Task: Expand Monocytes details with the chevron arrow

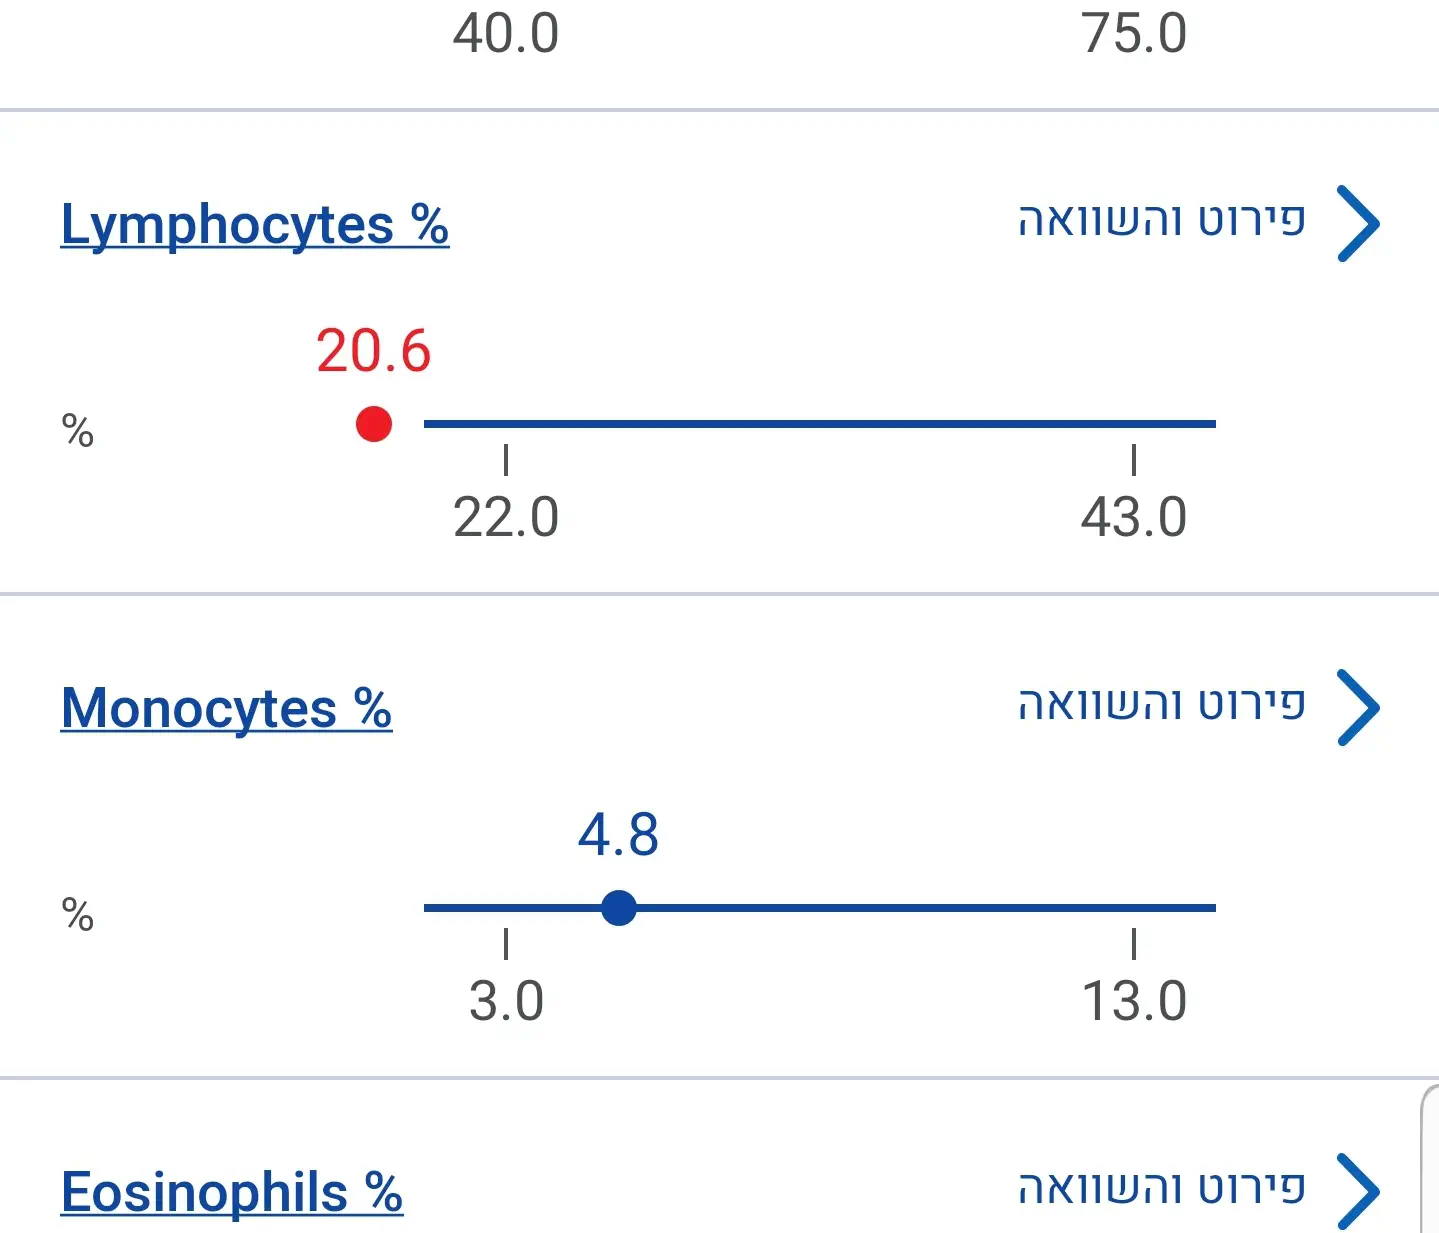Action: pyautogui.click(x=1358, y=707)
